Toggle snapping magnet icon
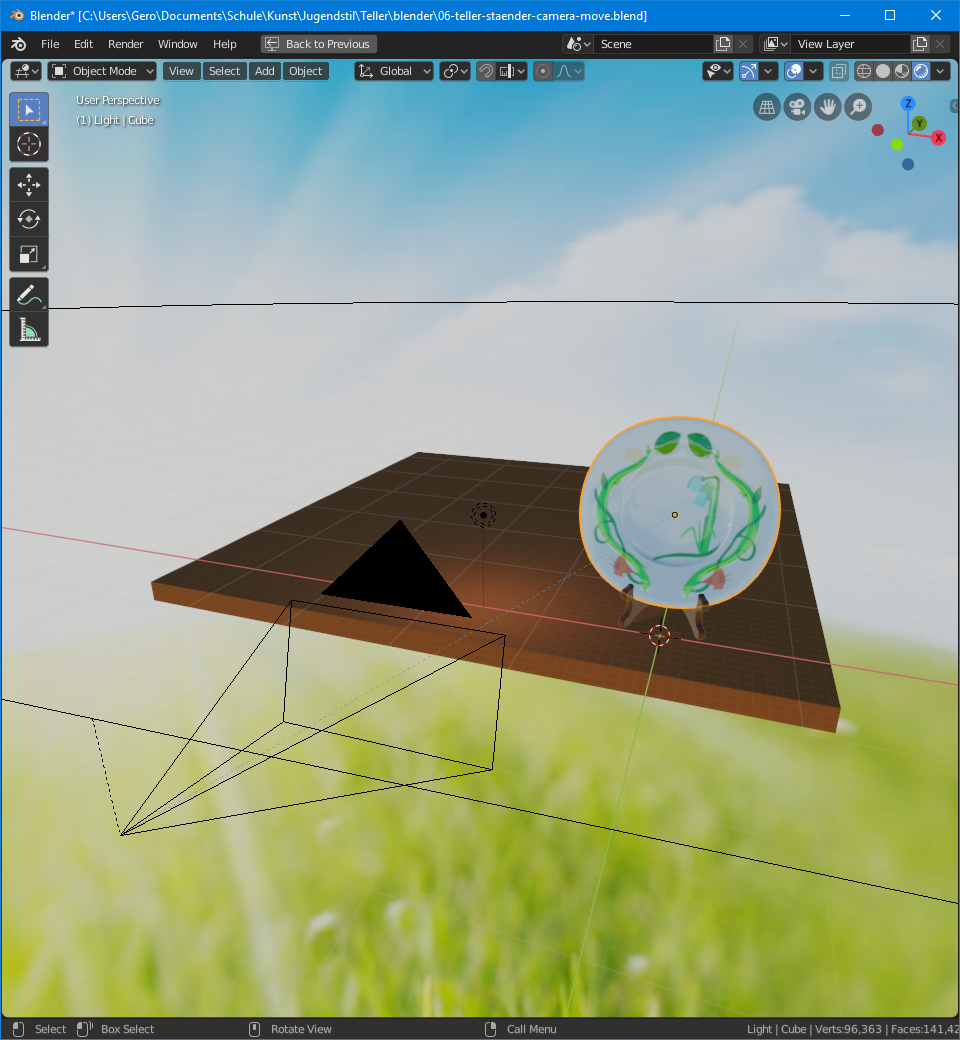 coord(485,71)
